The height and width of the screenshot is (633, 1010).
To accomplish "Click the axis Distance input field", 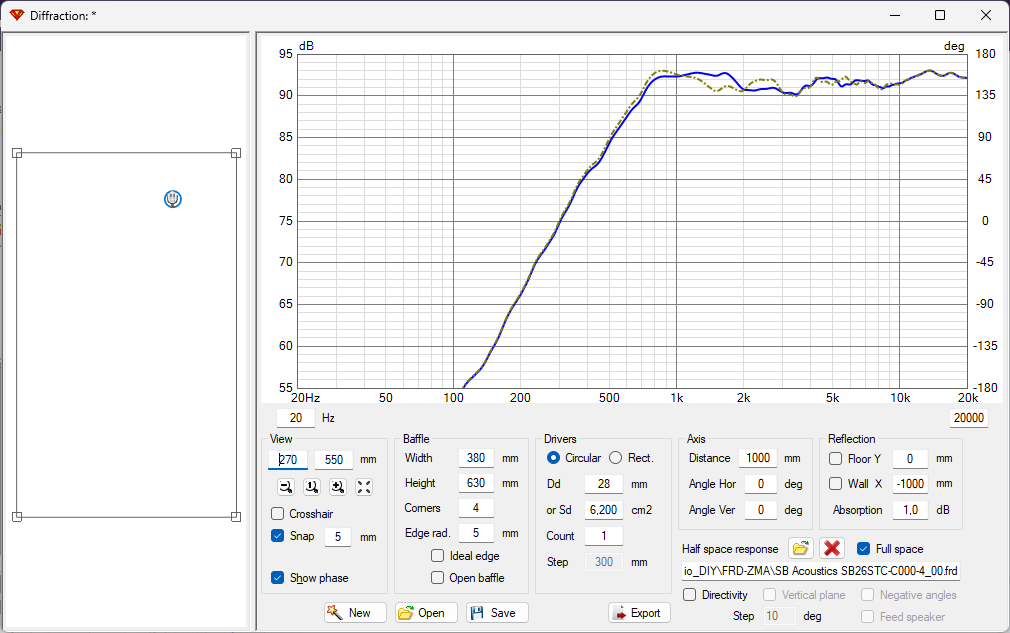I will point(758,458).
